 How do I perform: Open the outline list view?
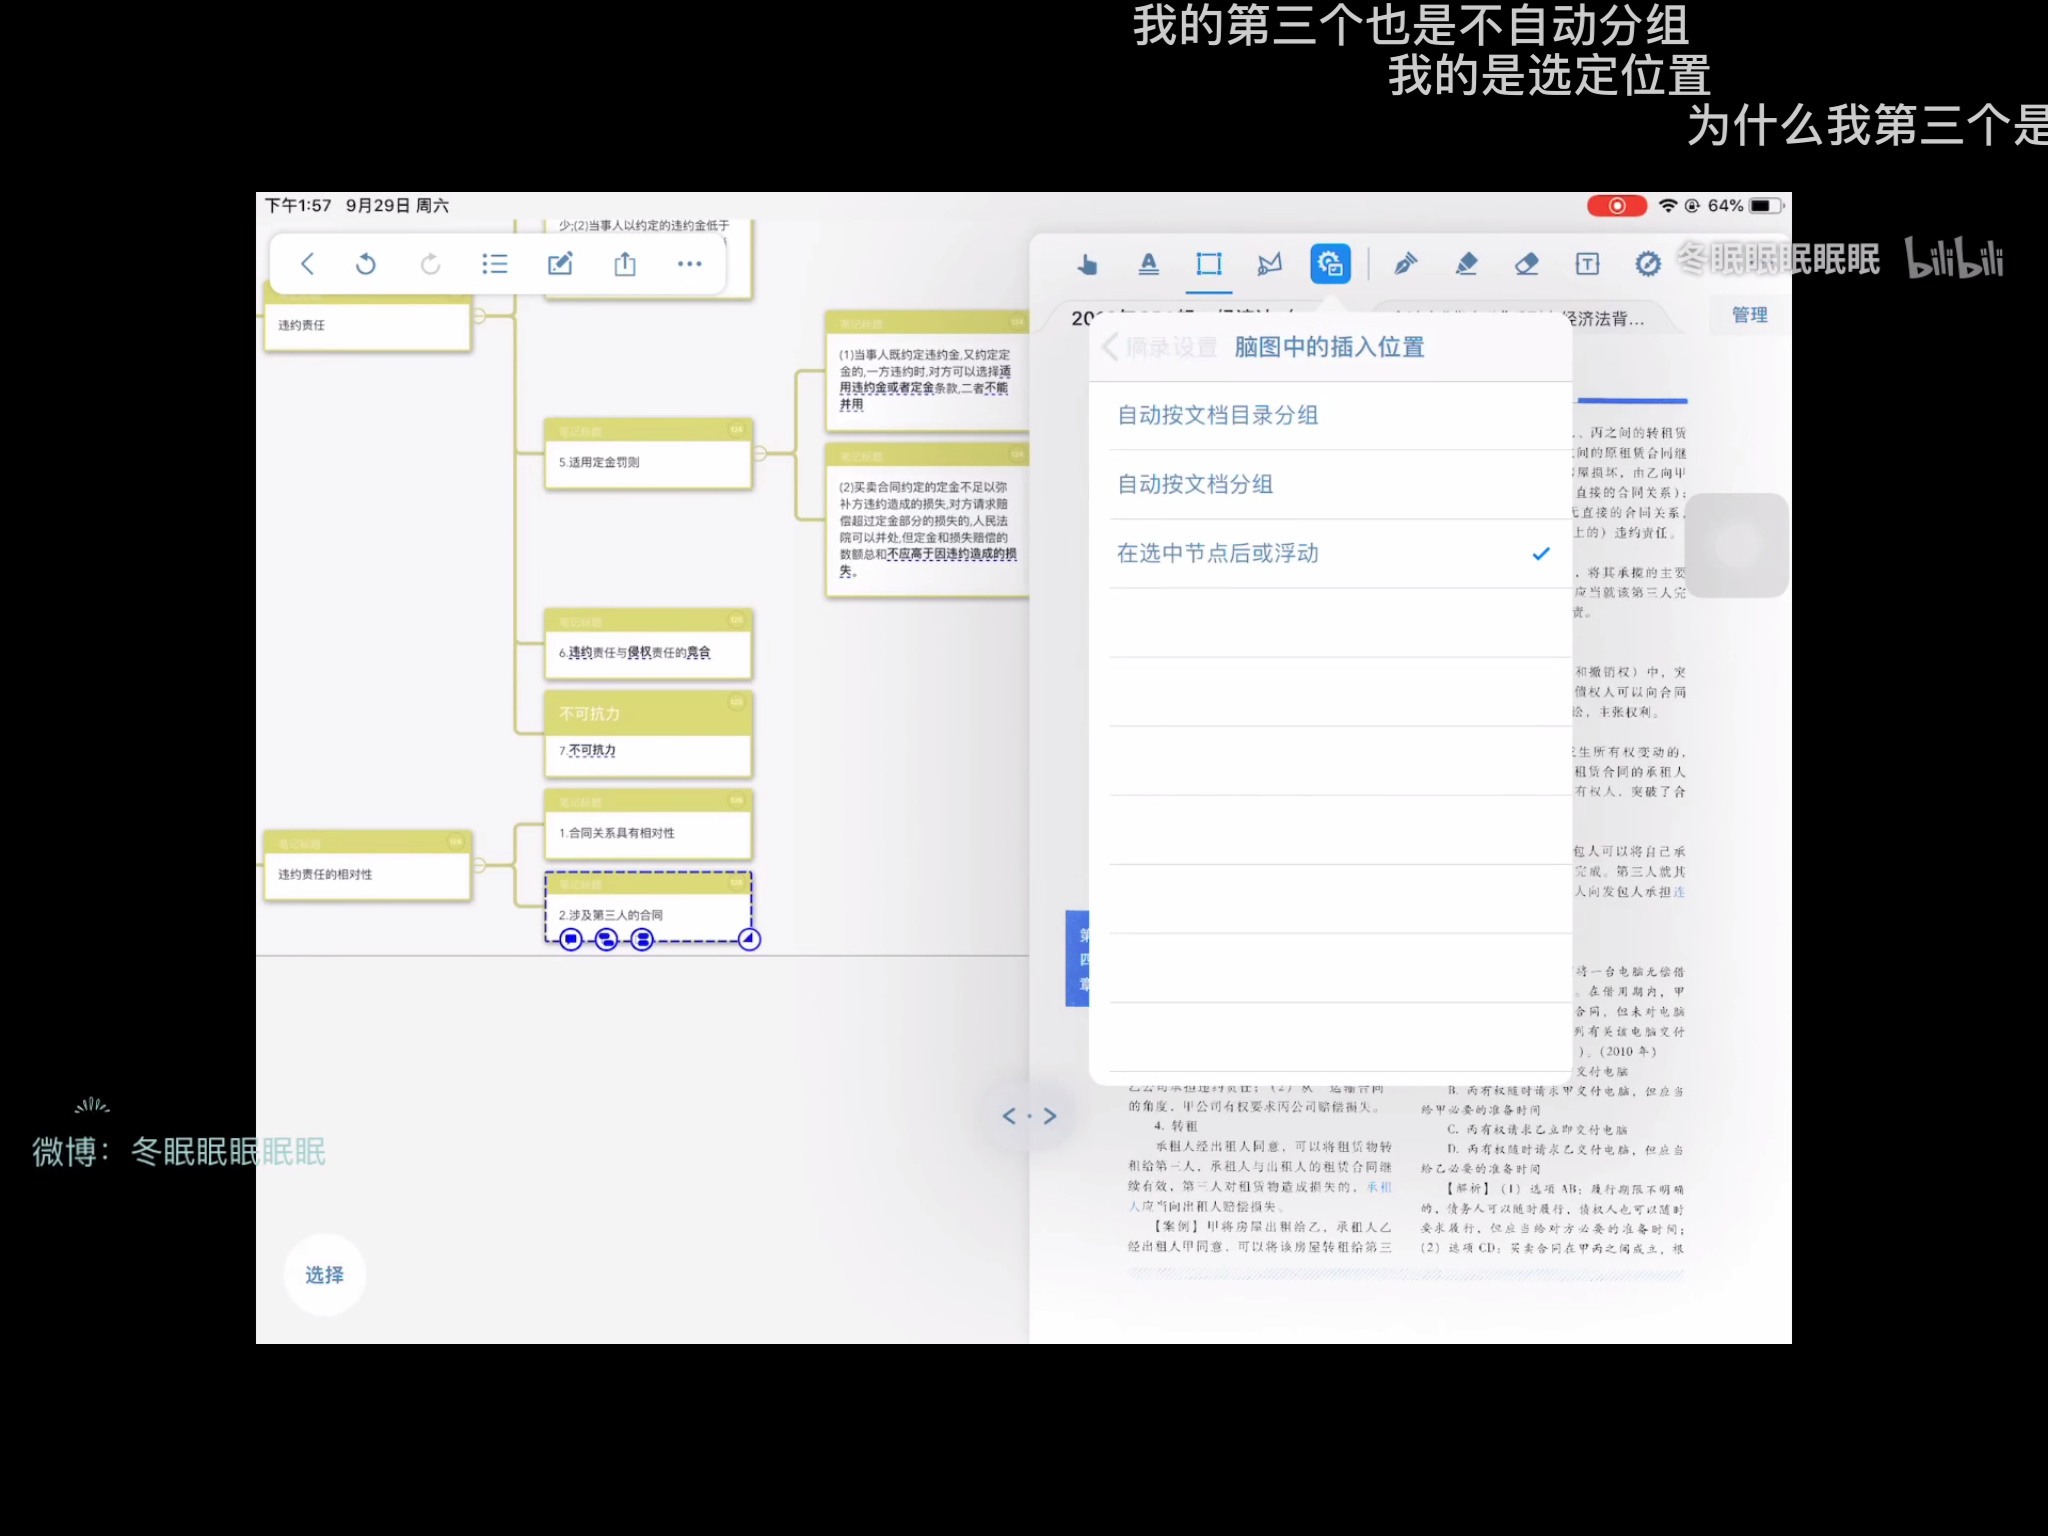[x=495, y=264]
